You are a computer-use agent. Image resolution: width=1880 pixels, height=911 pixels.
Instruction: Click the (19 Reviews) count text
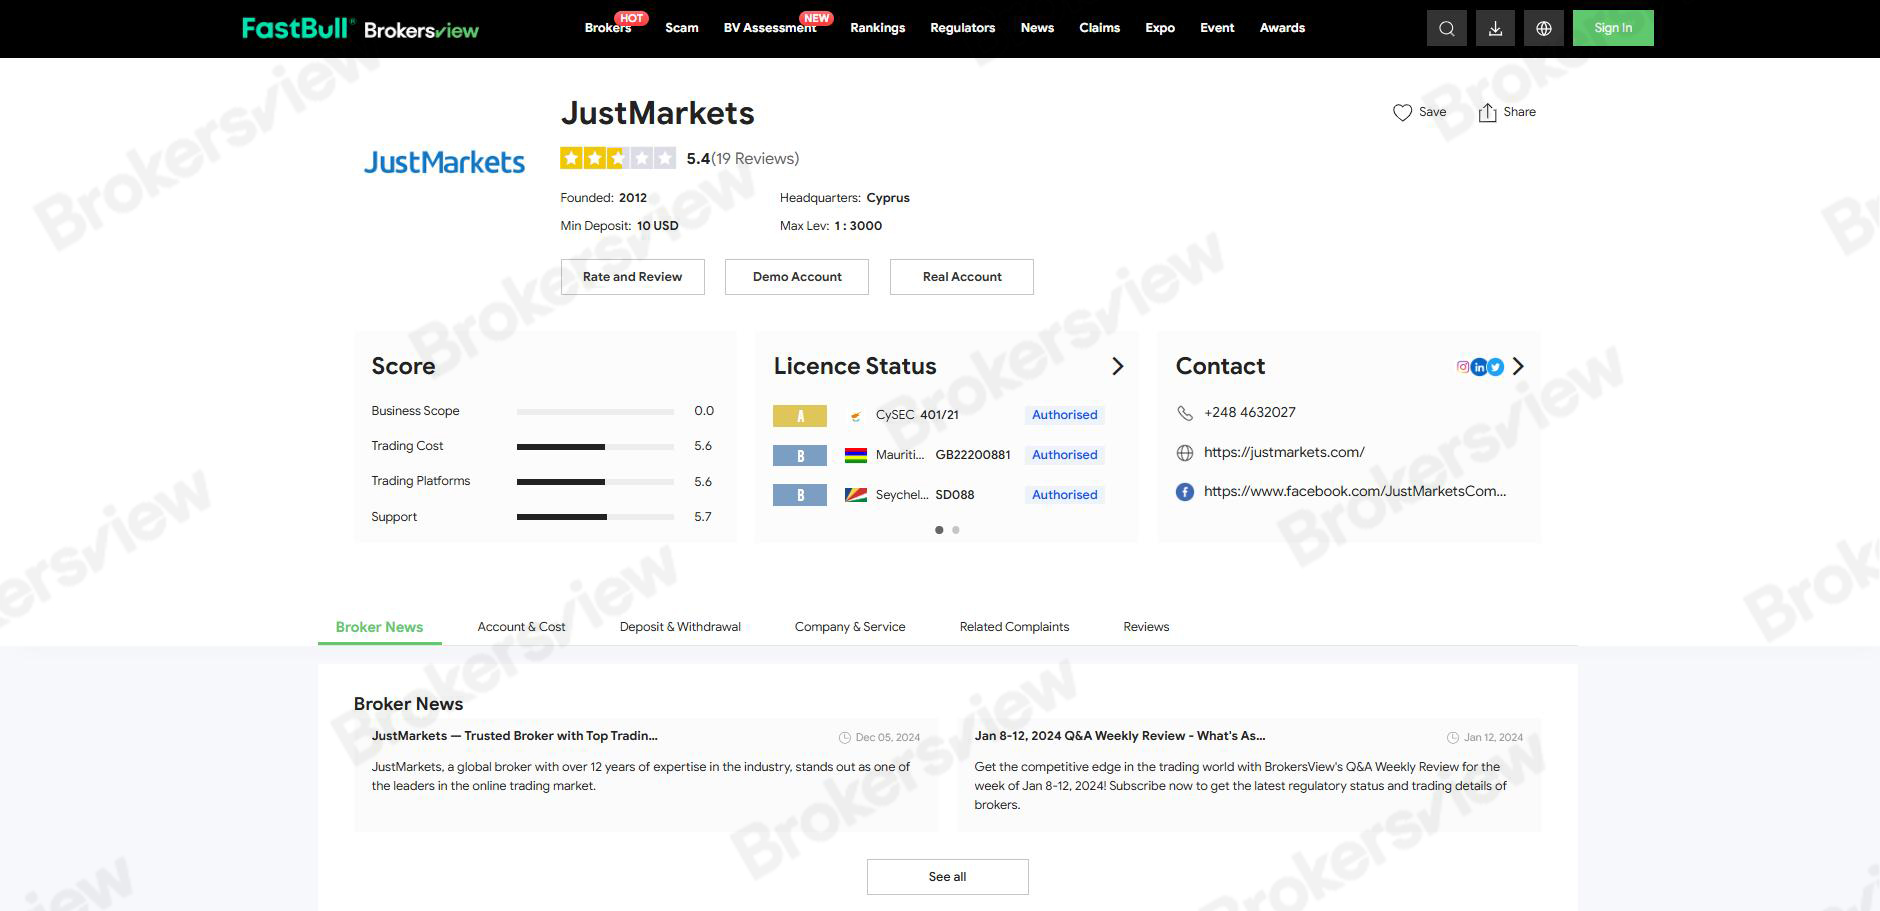755,159
